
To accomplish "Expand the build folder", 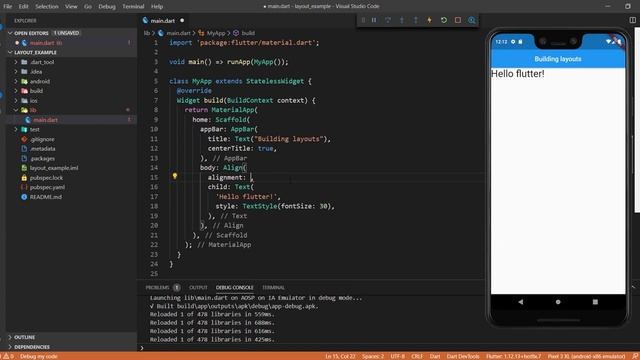I will tap(36, 91).
